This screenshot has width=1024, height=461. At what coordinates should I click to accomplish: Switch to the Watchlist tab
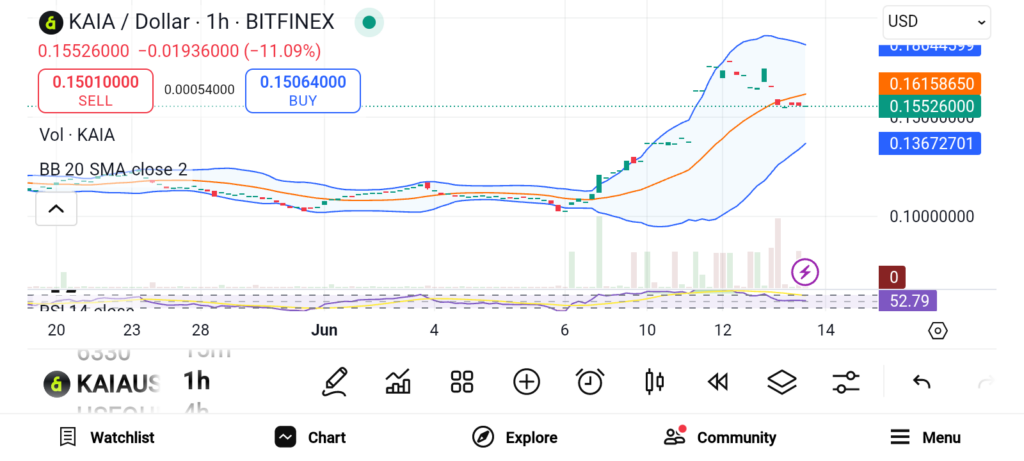click(x=107, y=437)
